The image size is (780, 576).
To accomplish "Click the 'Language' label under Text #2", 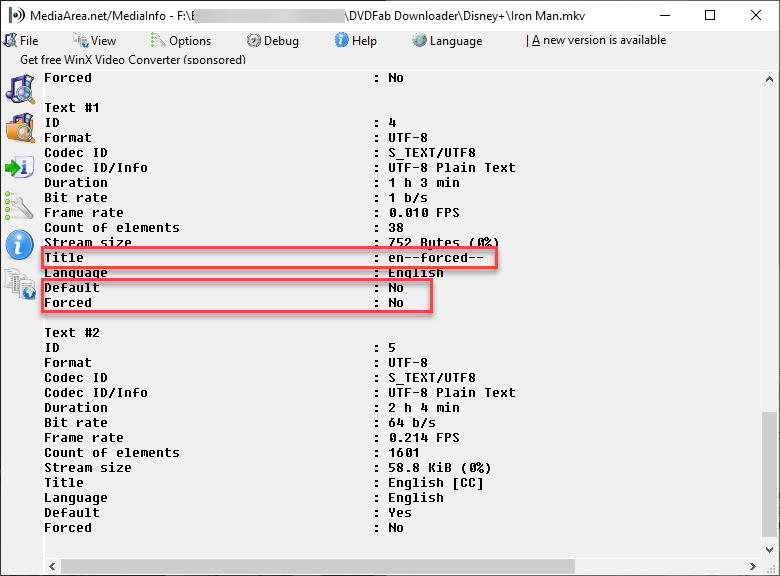I will point(76,497).
